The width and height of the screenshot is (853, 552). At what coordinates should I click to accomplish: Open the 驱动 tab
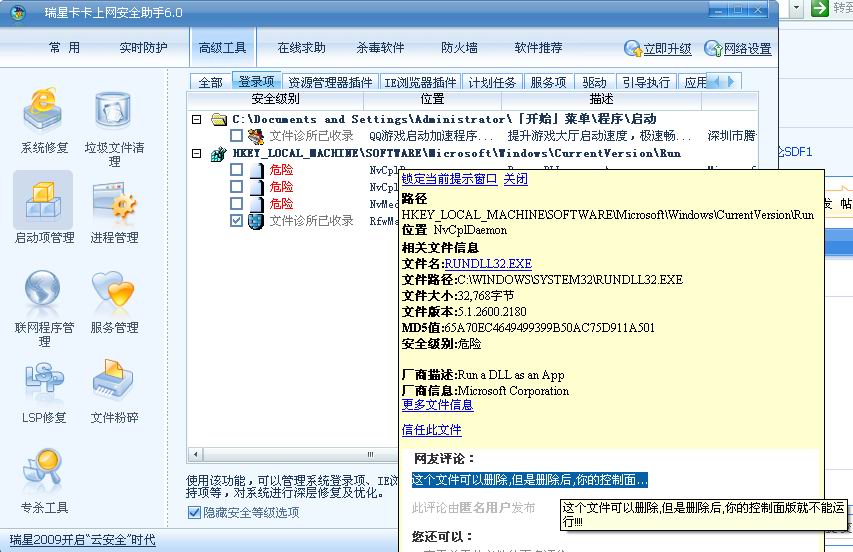click(594, 82)
